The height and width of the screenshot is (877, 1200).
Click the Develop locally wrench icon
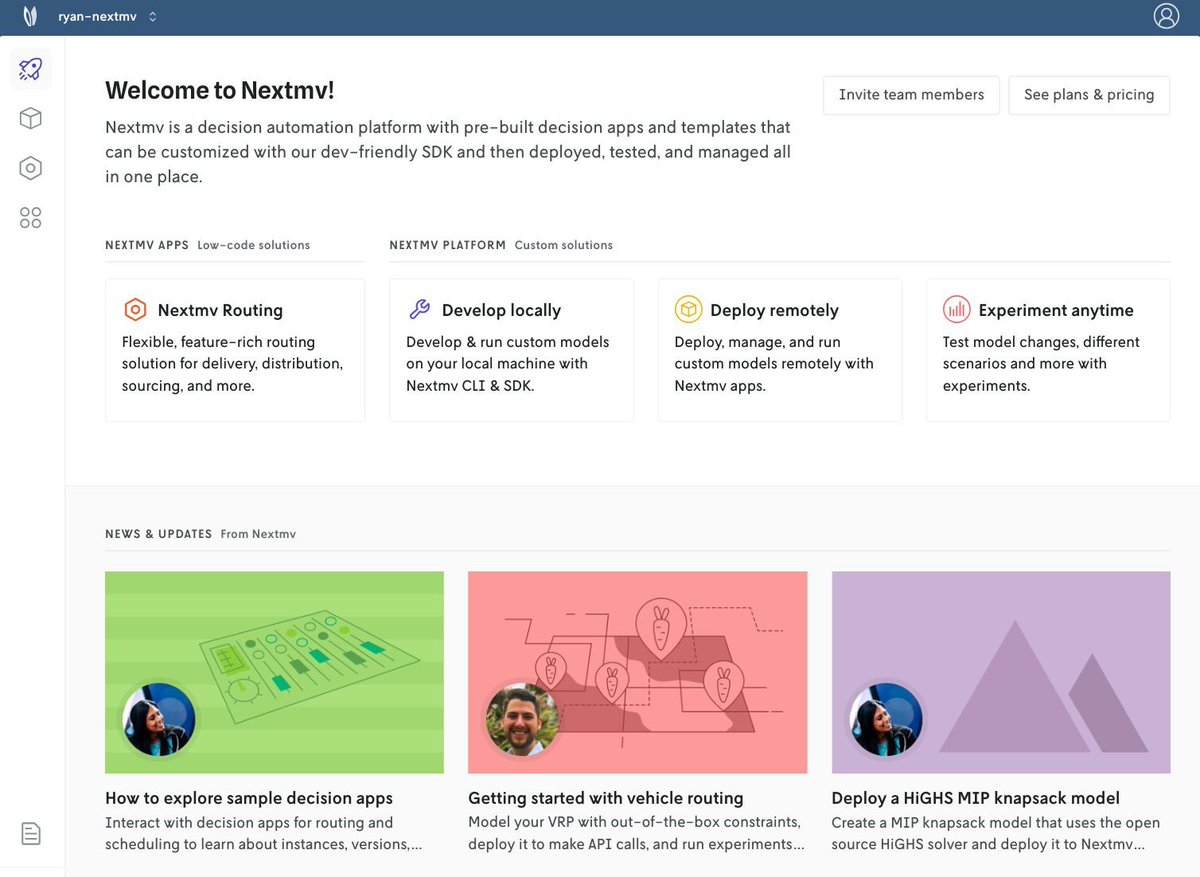click(x=420, y=310)
